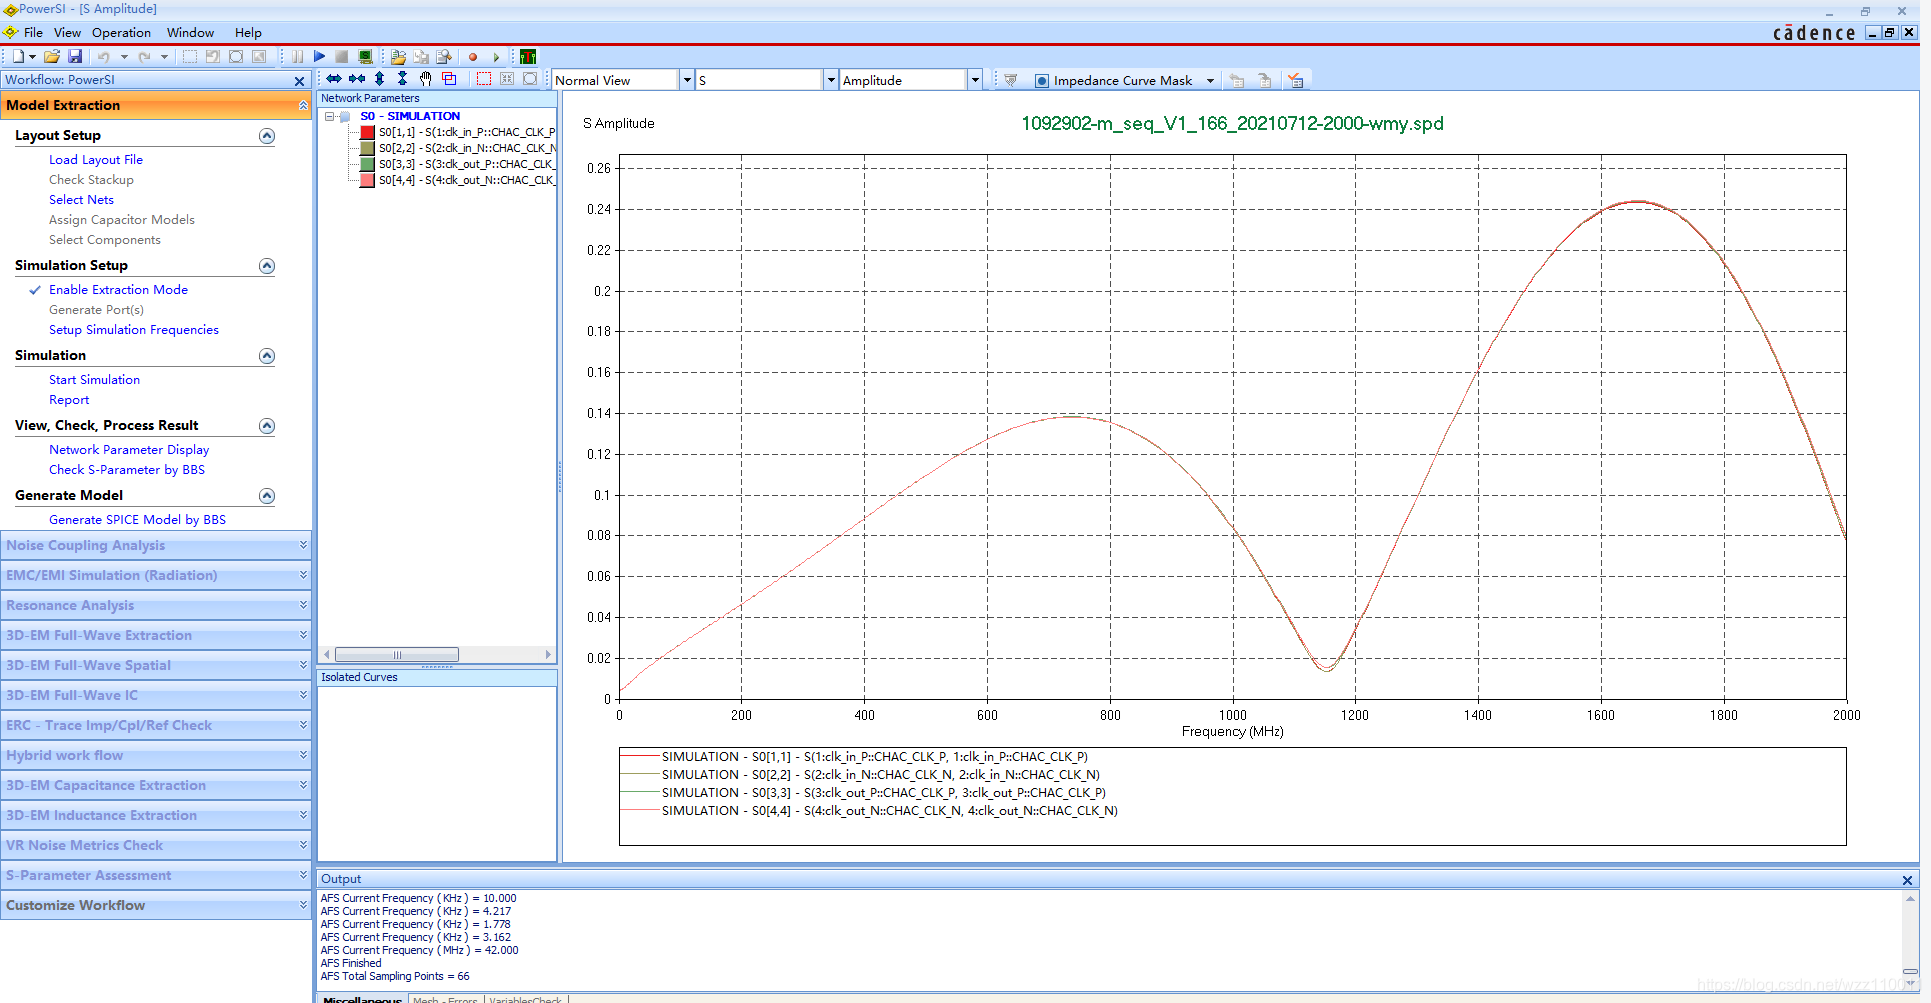This screenshot has width=1931, height=1003.
Task: Open the Normal View dropdown
Action: pyautogui.click(x=687, y=80)
